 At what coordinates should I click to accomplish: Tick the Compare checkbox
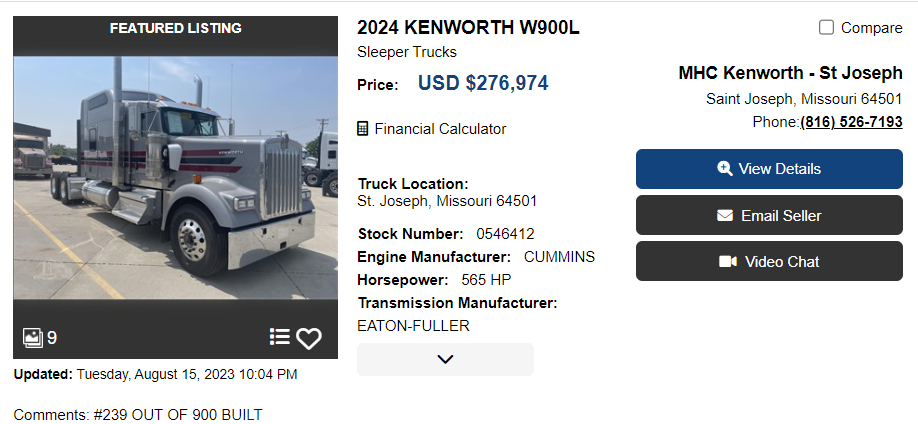point(826,28)
